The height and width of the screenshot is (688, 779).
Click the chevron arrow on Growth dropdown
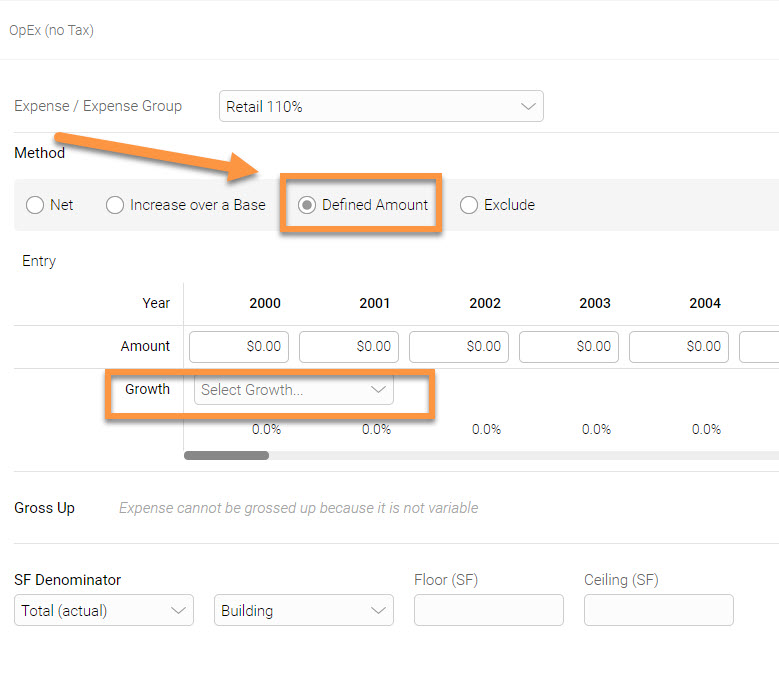pyautogui.click(x=378, y=390)
